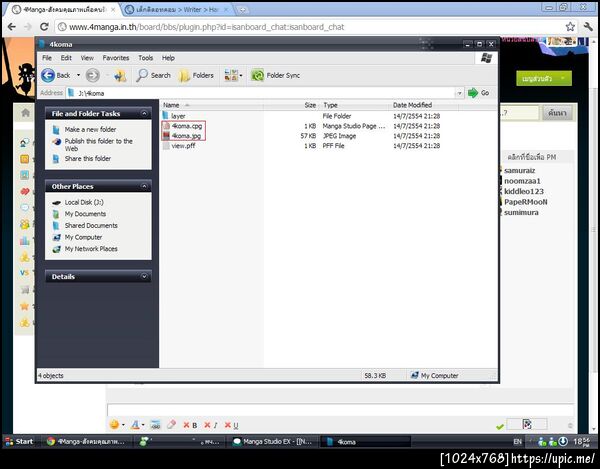This screenshot has width=600, height=469.
Task: Click the Back arrow icon in Explorer
Action: click(48, 75)
